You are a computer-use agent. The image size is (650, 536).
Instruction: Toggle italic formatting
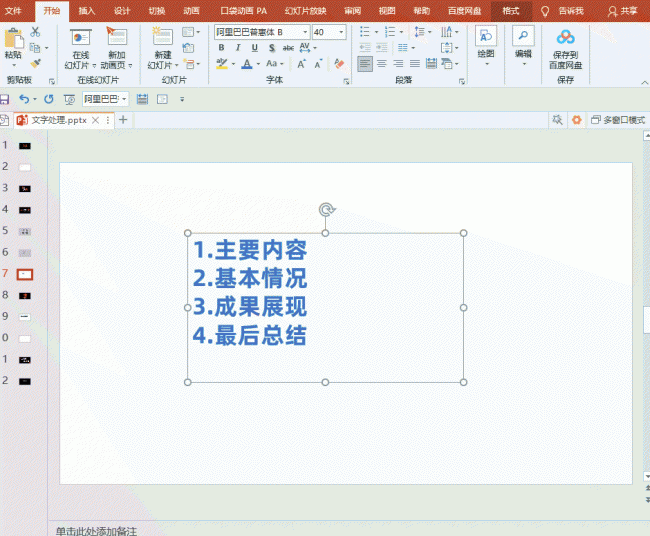point(238,48)
